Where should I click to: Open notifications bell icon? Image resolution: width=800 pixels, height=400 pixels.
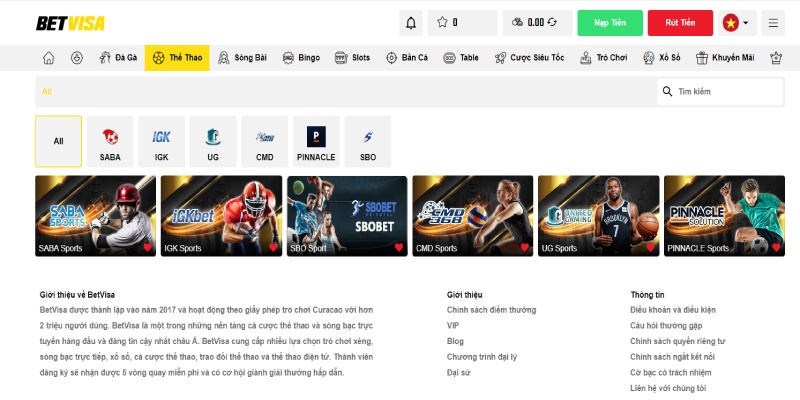[x=411, y=23]
